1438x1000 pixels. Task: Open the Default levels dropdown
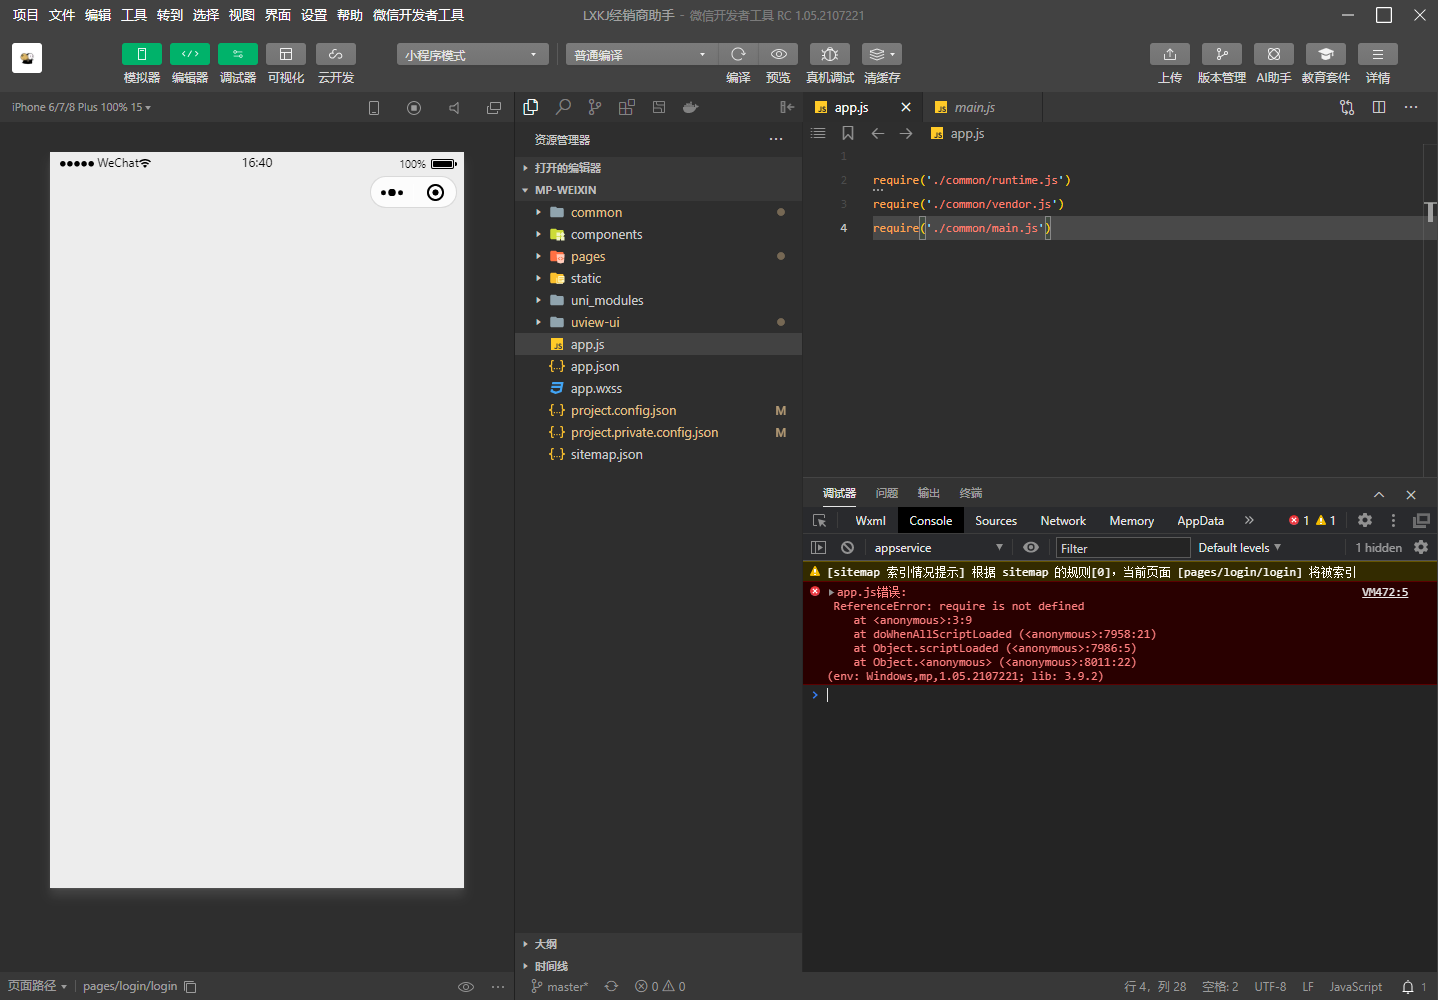pos(1239,548)
